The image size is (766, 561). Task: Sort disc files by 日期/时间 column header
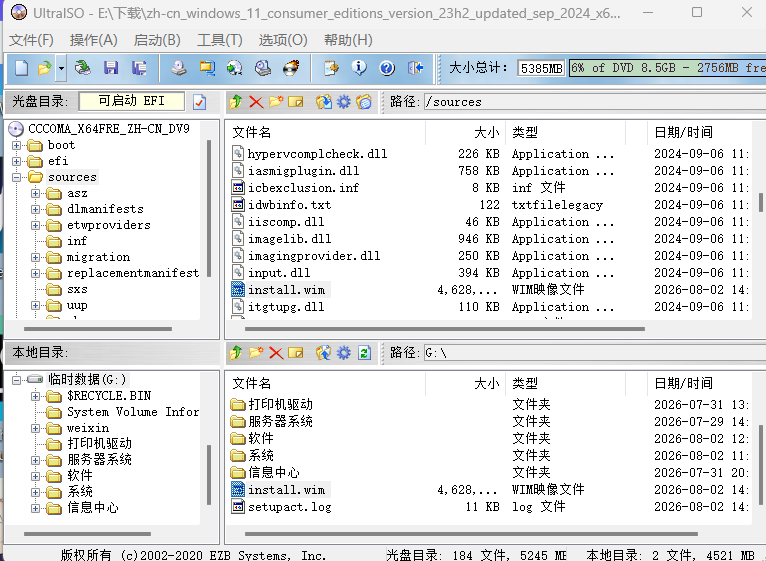[x=699, y=132]
